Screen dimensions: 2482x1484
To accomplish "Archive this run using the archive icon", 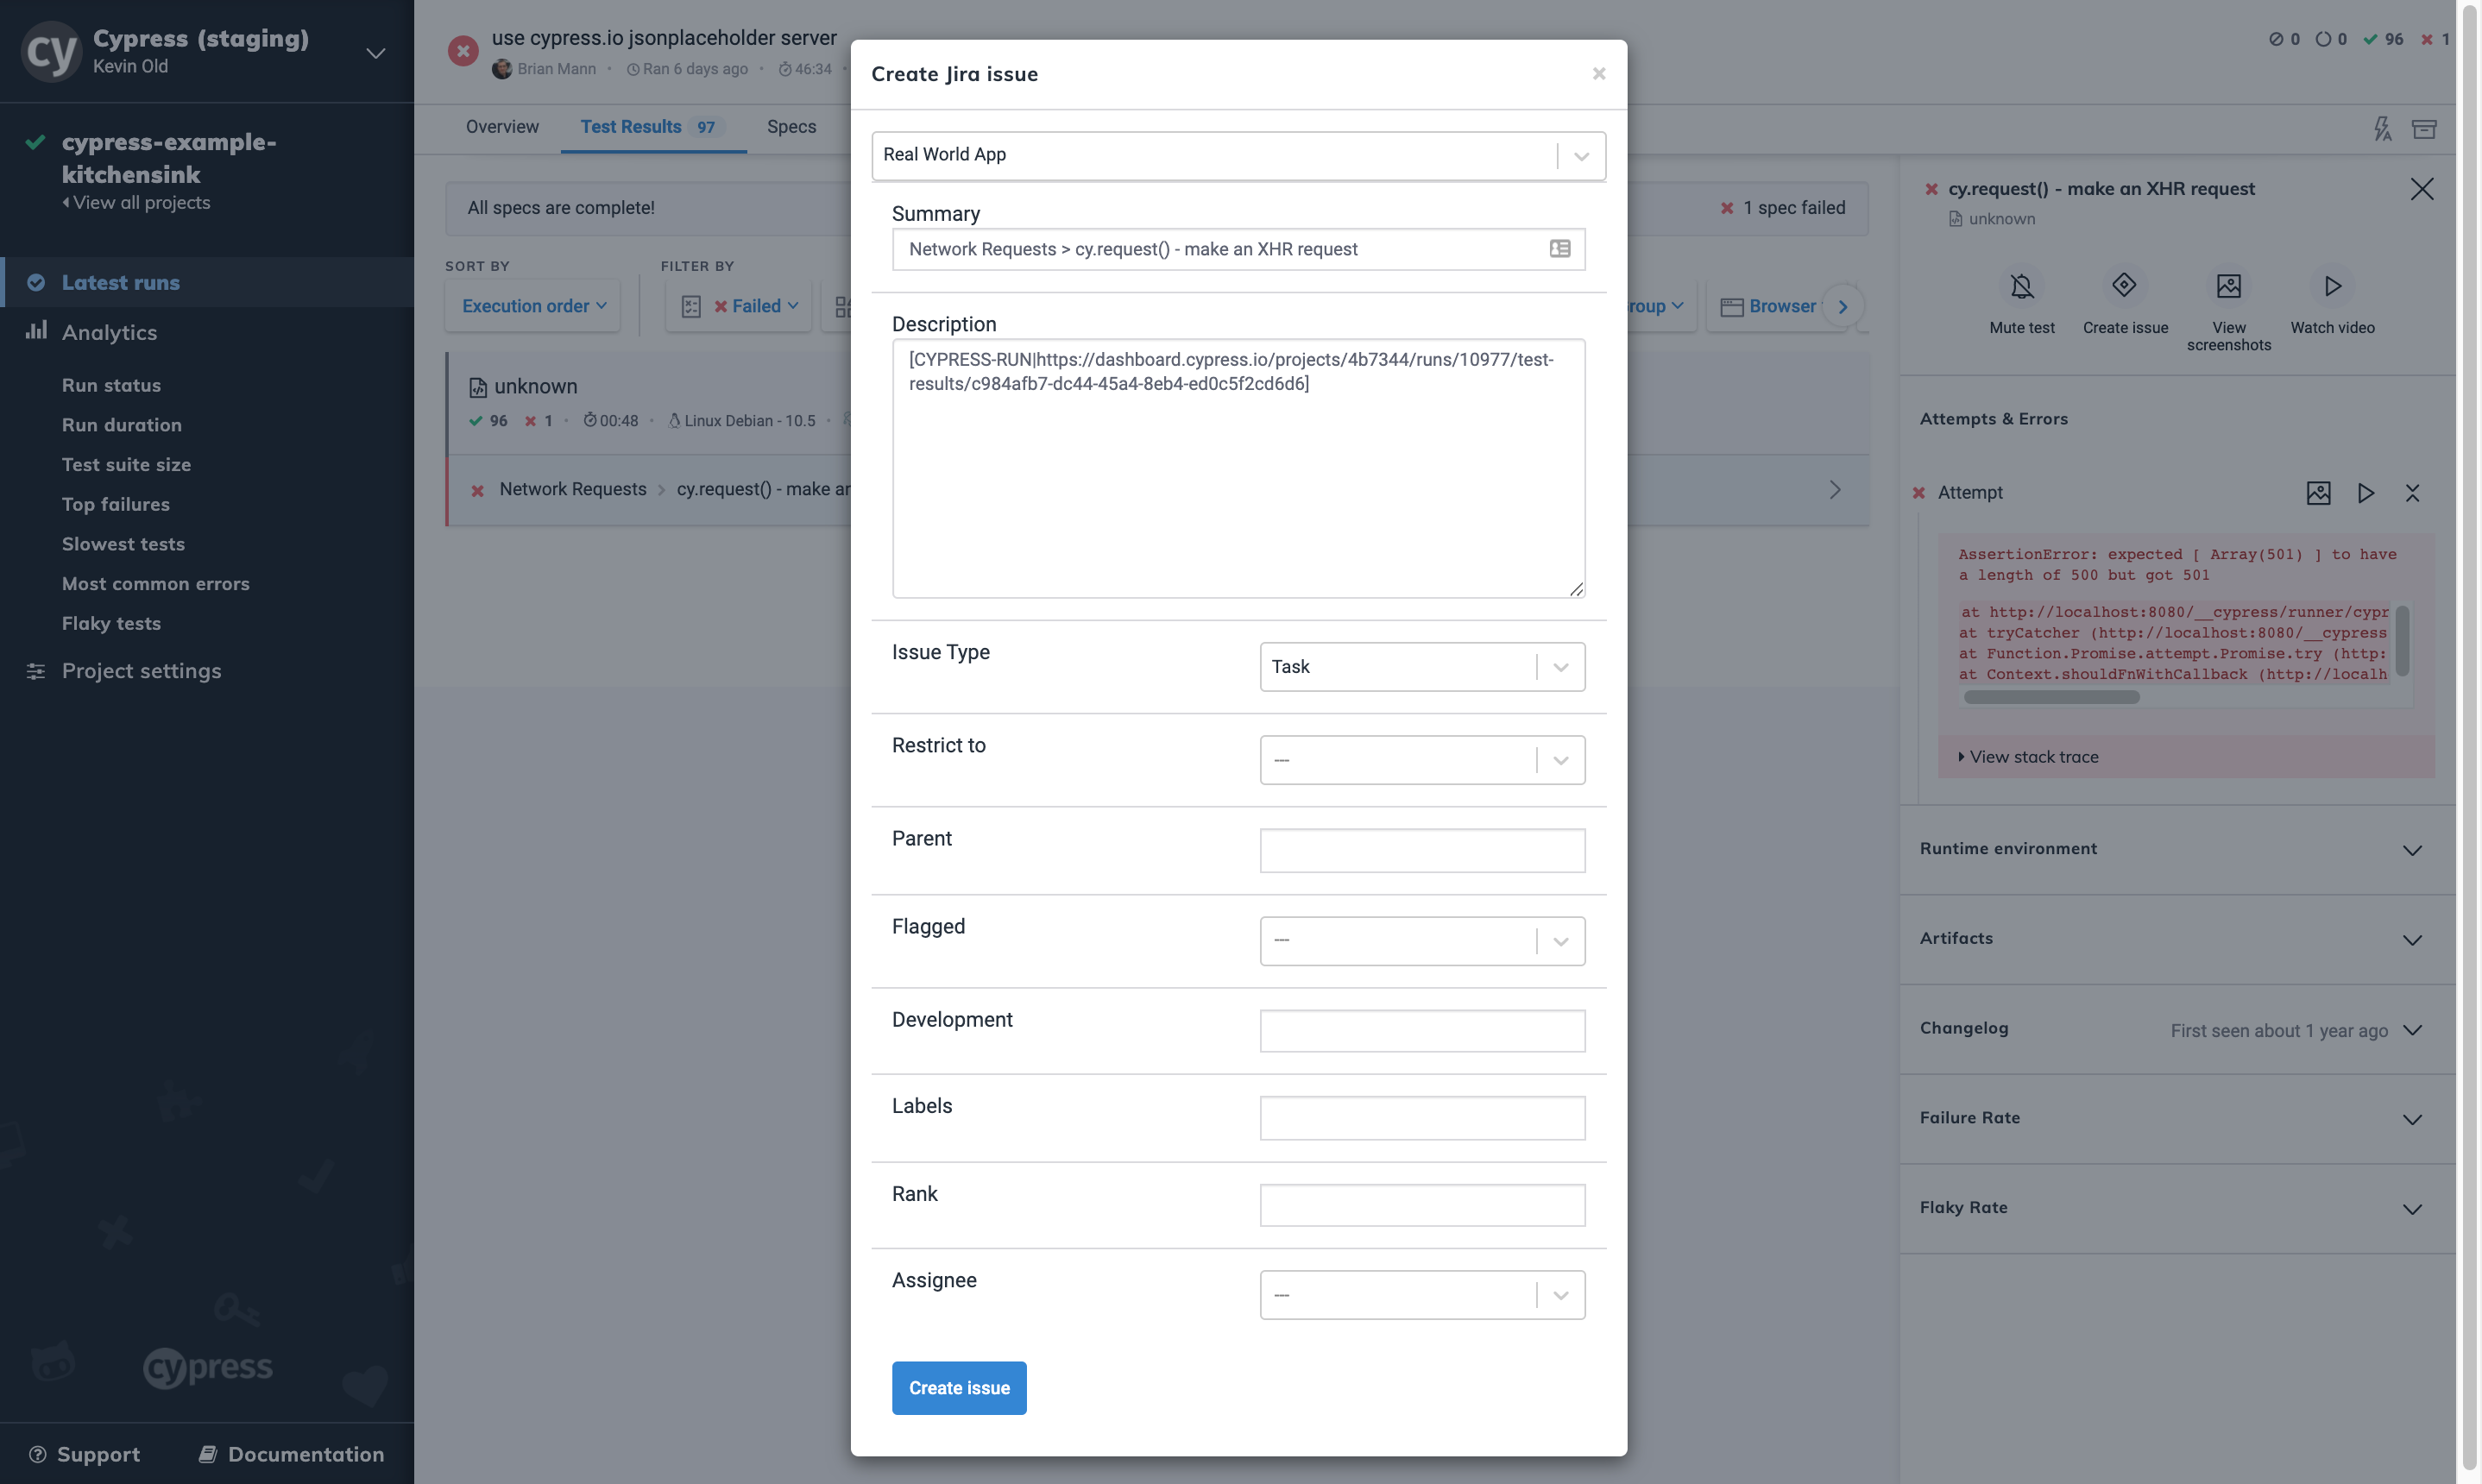I will point(2425,129).
